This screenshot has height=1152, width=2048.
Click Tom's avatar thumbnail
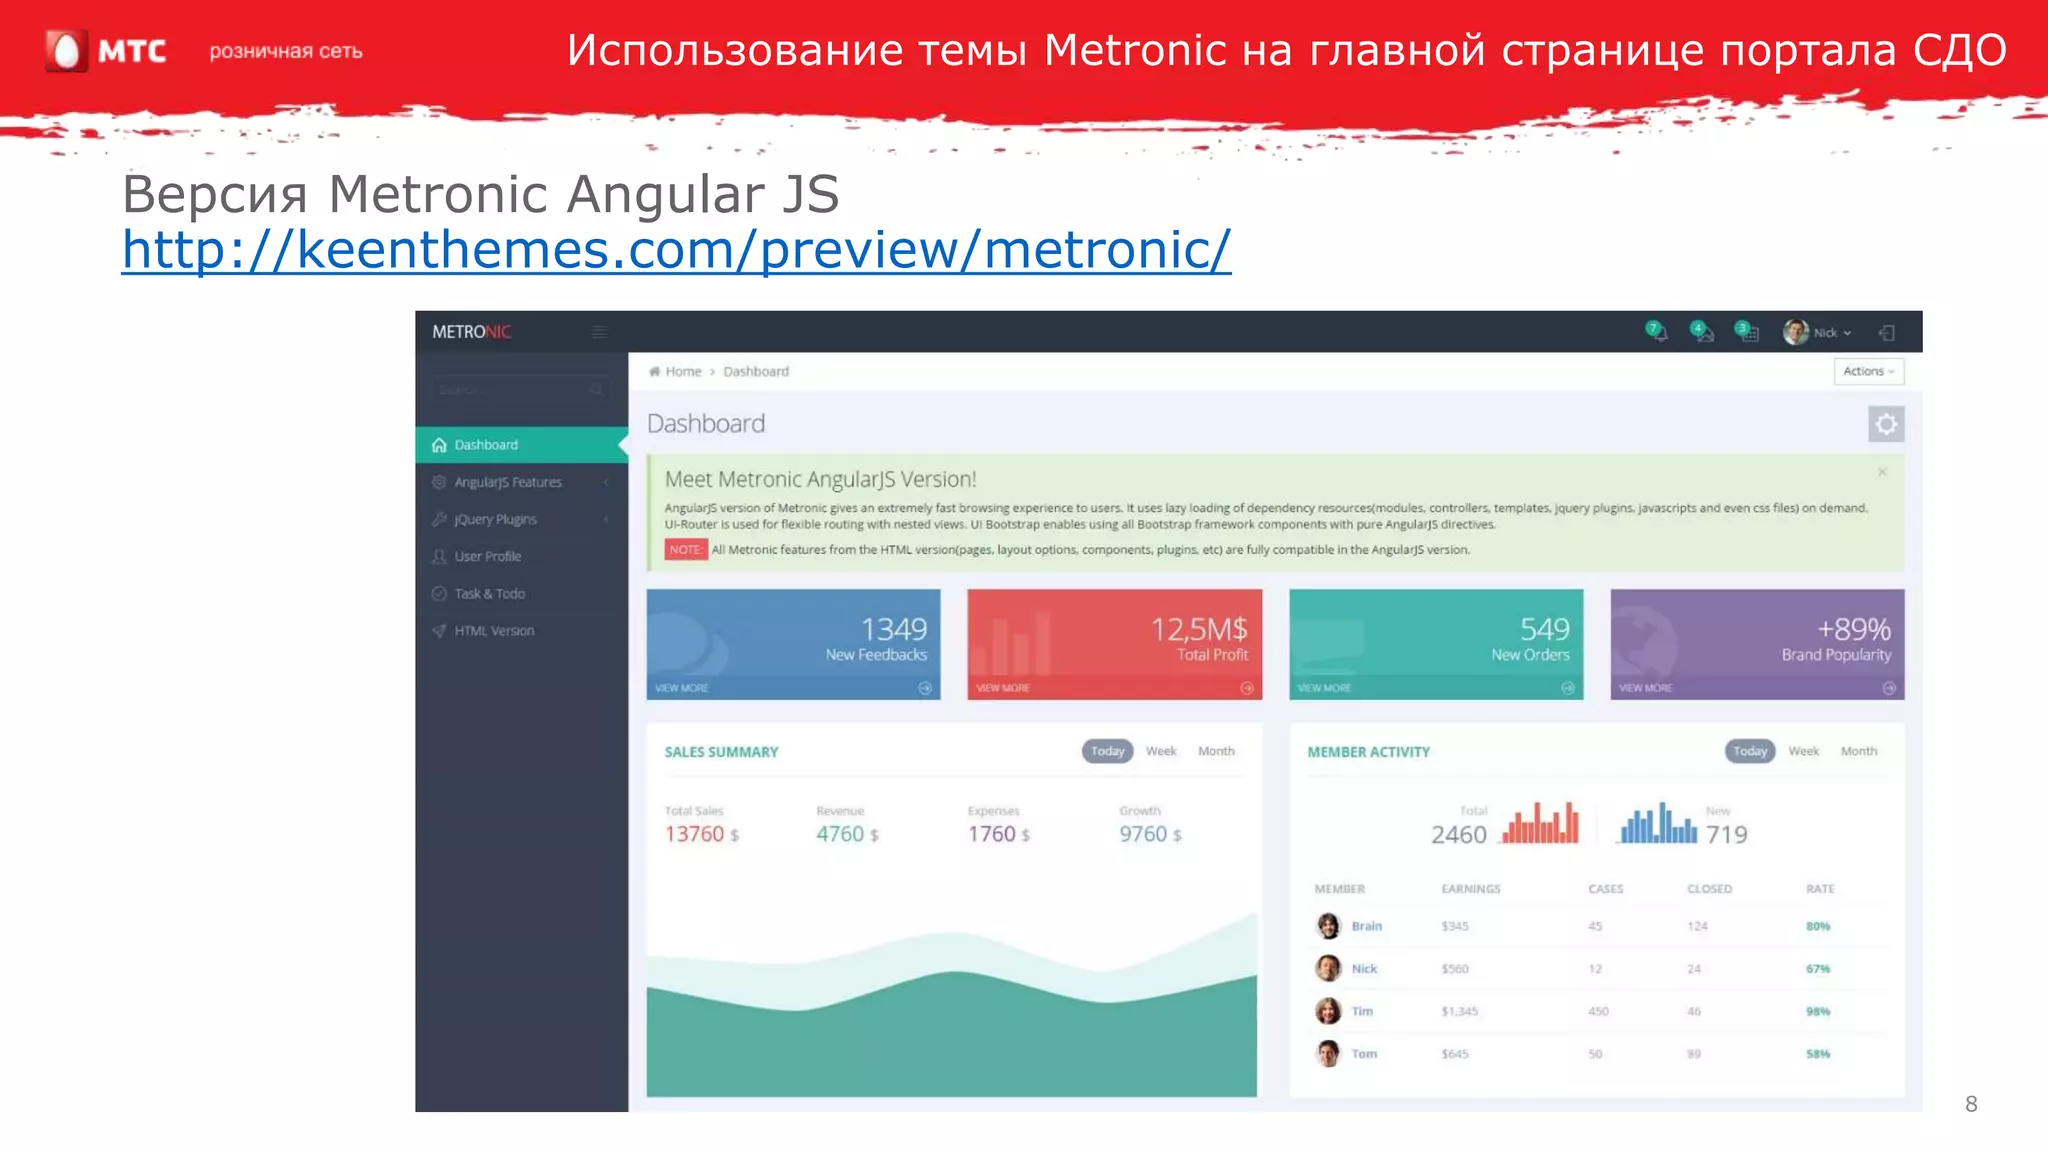pyautogui.click(x=1328, y=1054)
